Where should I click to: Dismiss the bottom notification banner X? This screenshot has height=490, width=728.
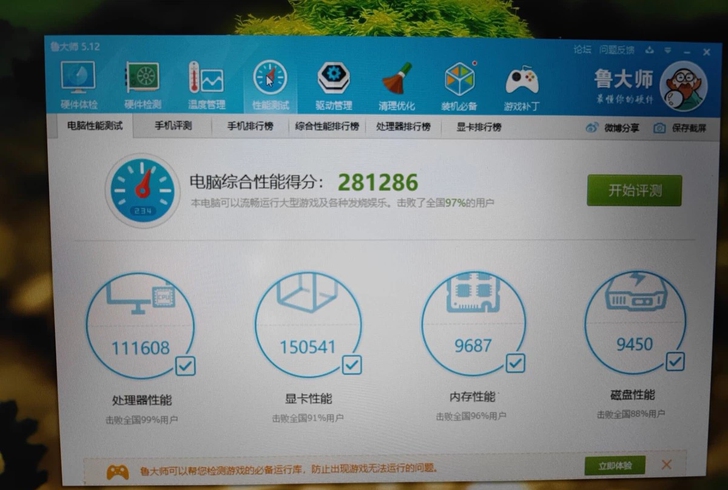pyautogui.click(x=667, y=464)
